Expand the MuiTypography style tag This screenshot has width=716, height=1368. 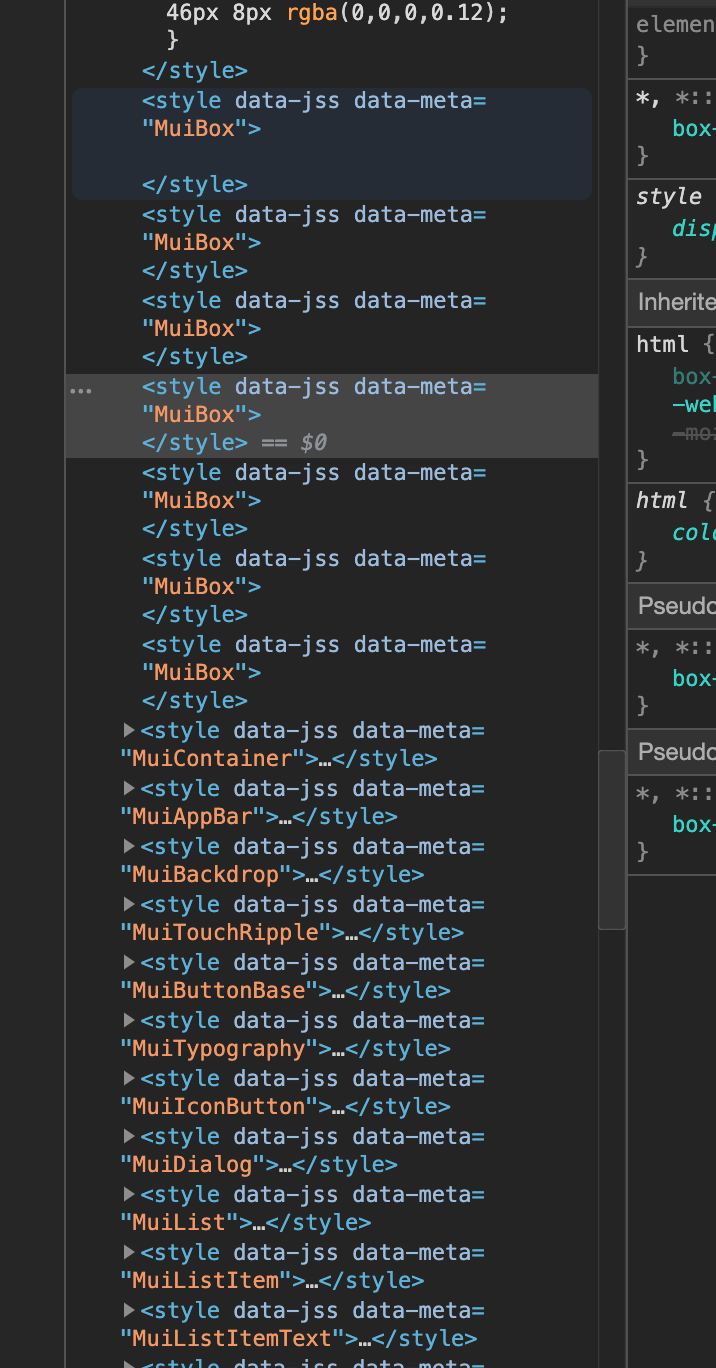(129, 1020)
